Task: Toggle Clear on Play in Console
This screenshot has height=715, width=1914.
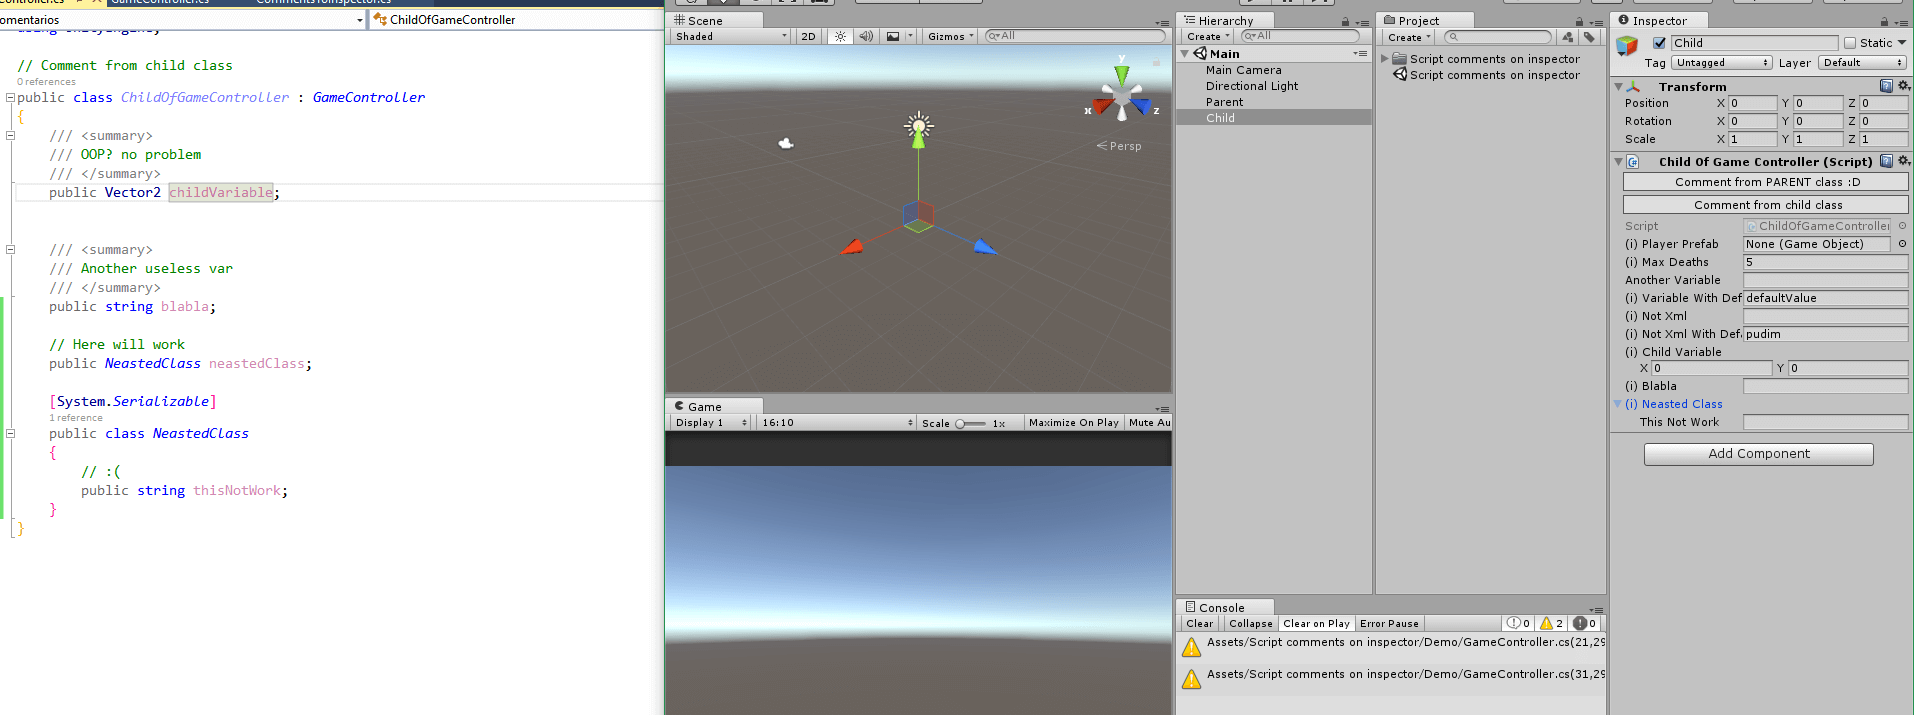Action: (1316, 623)
